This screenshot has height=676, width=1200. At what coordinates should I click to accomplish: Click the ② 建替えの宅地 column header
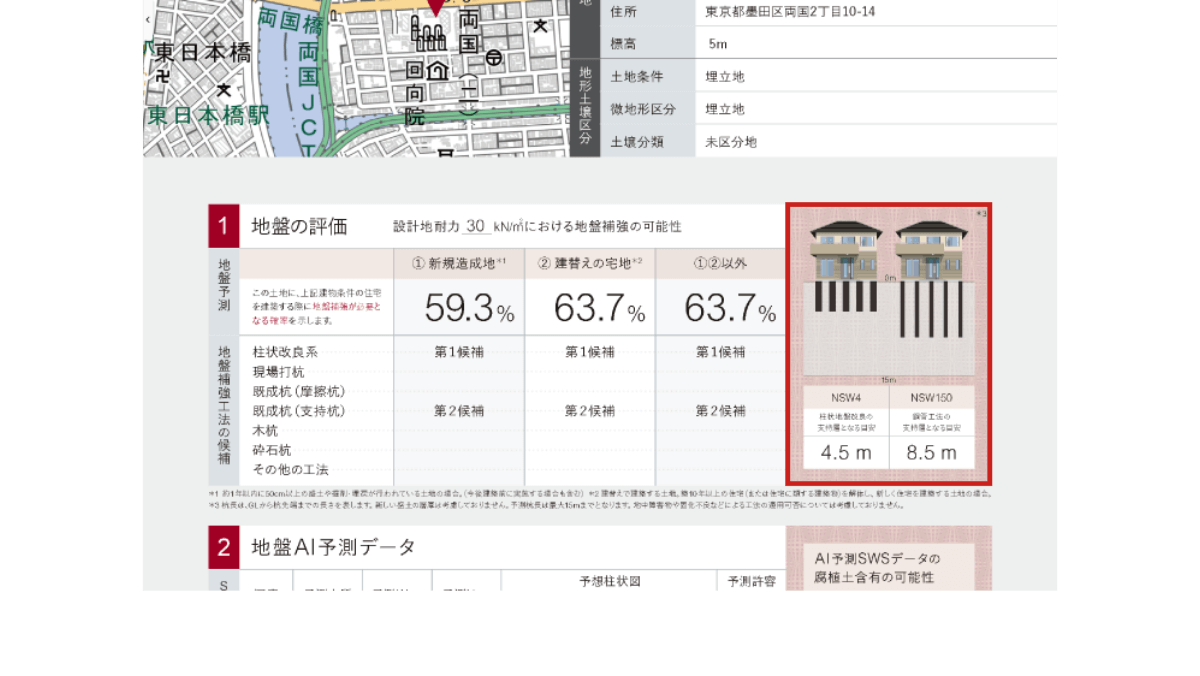click(590, 263)
